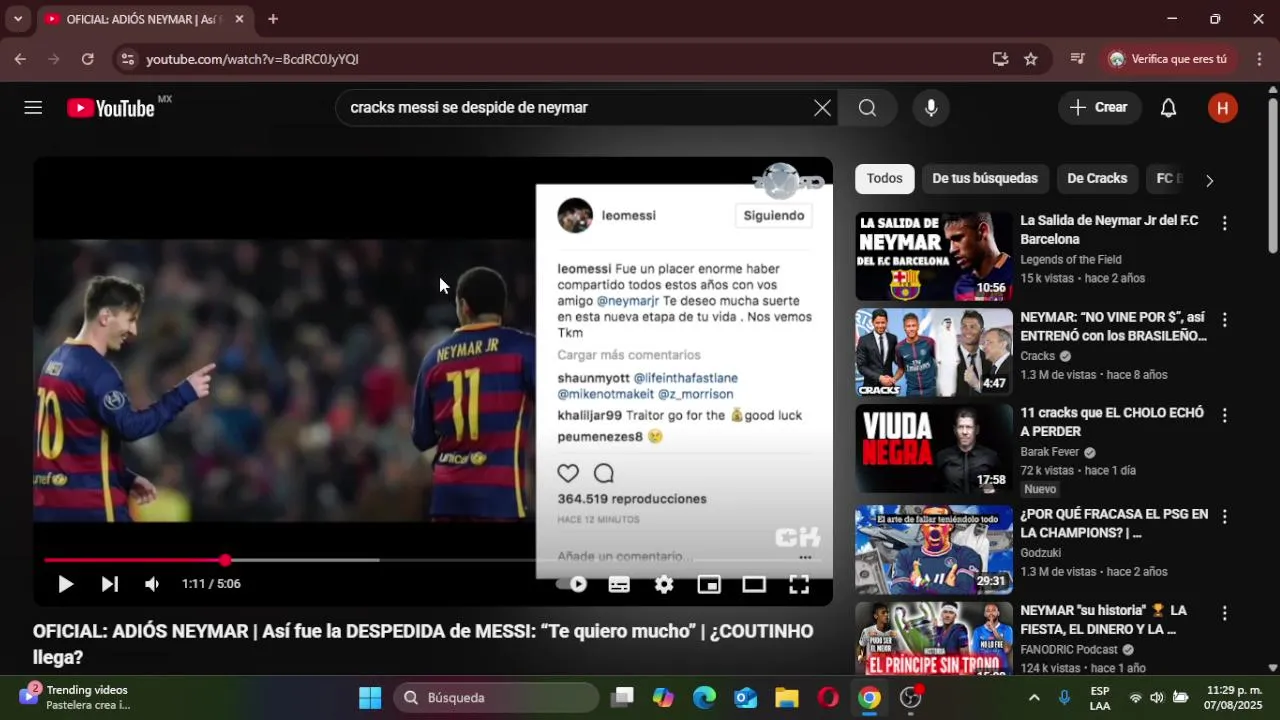The width and height of the screenshot is (1280, 720).
Task: Click the taskbar Búsqueda search box
Action: click(x=496, y=698)
